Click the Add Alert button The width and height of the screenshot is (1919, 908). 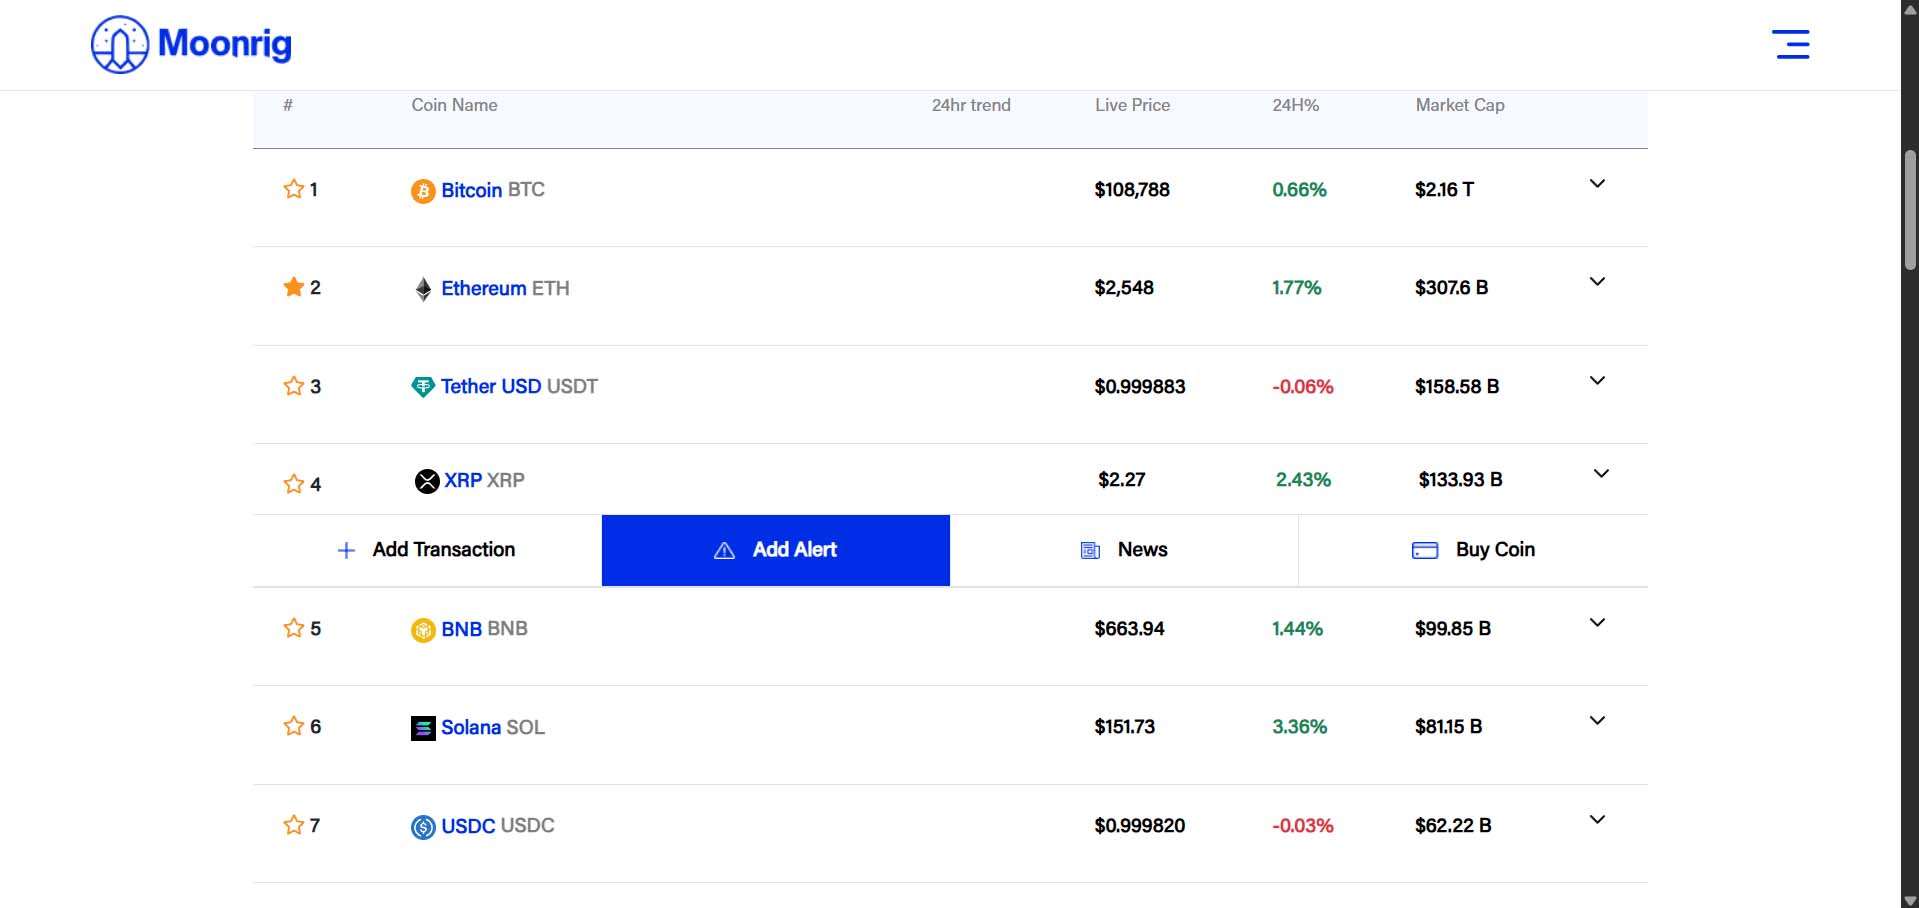point(776,550)
